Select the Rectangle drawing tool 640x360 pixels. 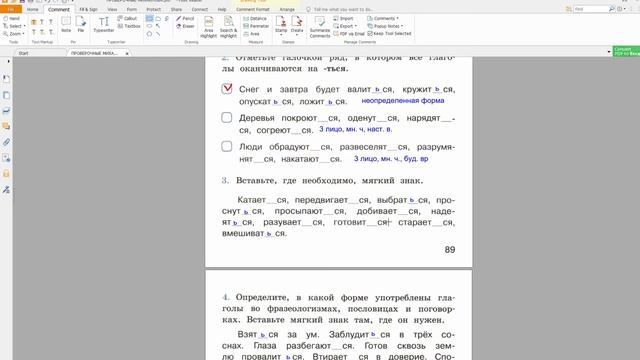(x=149, y=18)
